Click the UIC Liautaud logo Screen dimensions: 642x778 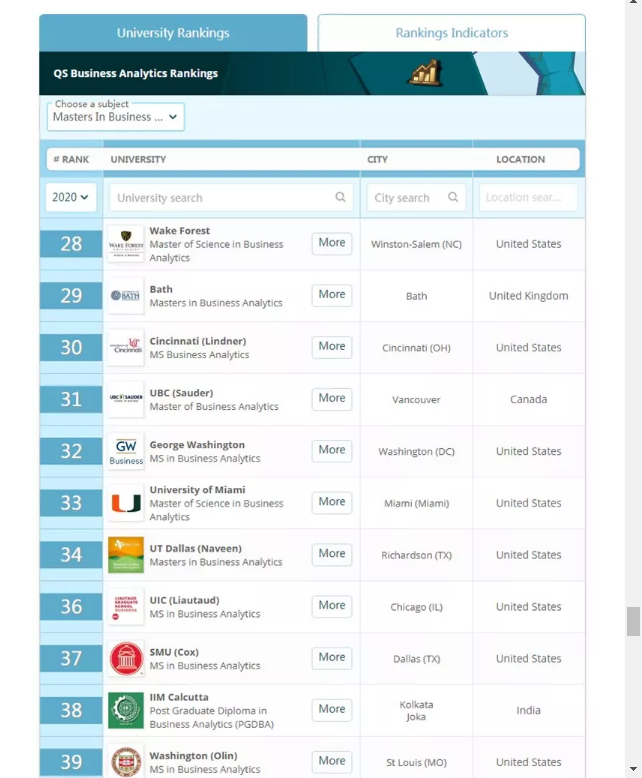126,606
